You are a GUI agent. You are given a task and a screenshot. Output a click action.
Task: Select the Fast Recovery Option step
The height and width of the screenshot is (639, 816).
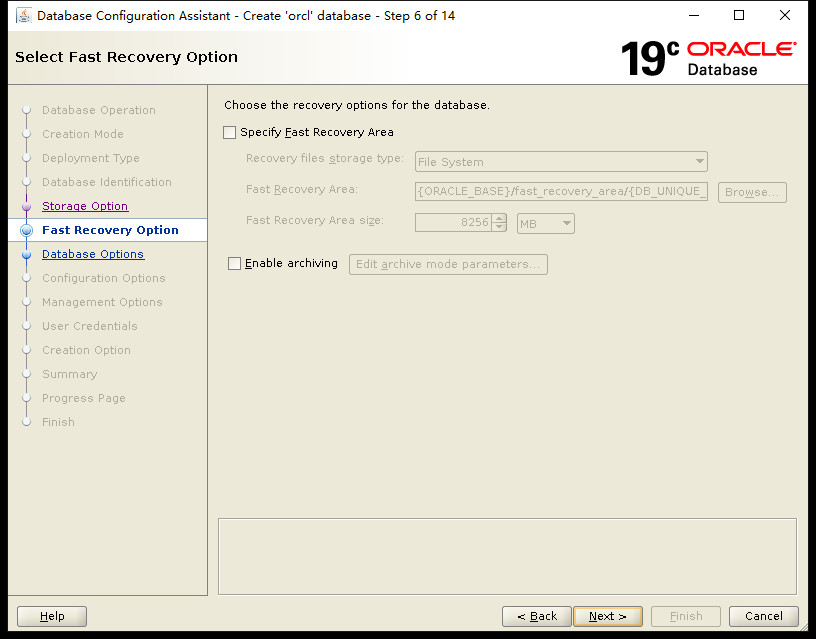110,230
